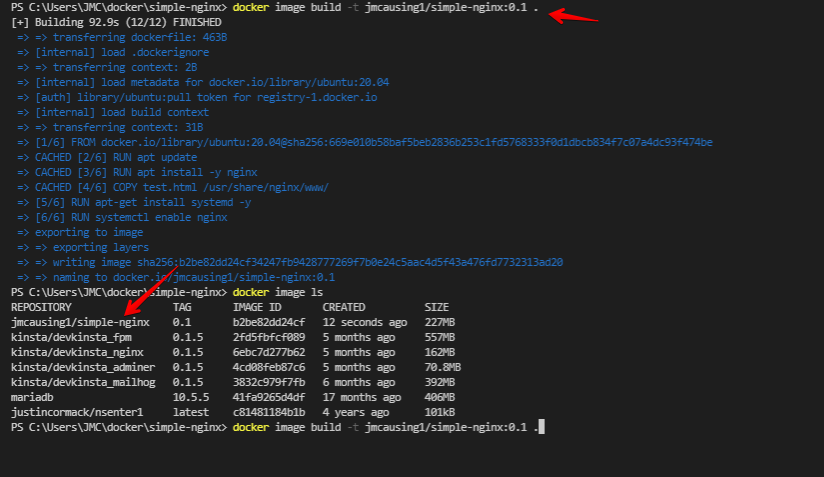Viewport: 824px width, 477px height.
Task: Click the CREATED column header
Action: click(344, 307)
